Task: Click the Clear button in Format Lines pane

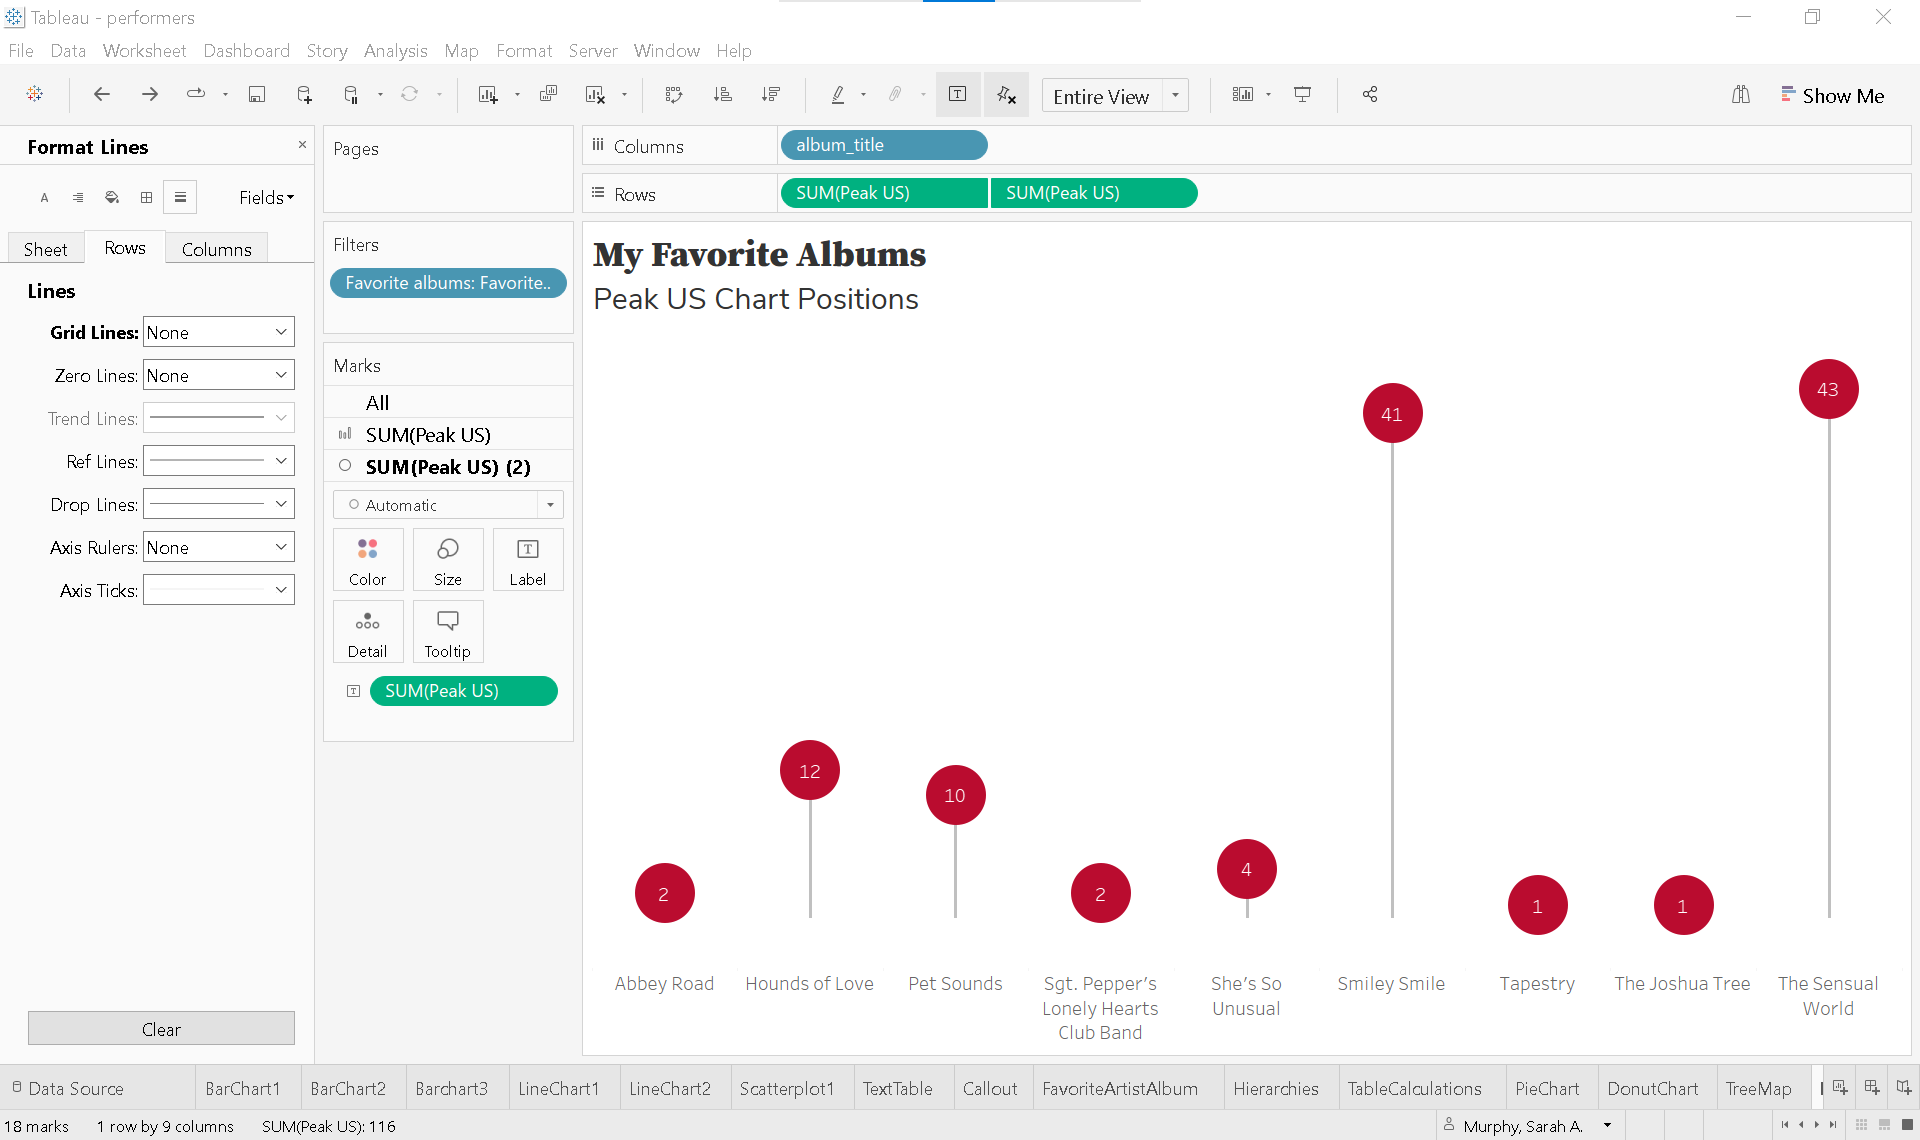Action: point(161,1028)
